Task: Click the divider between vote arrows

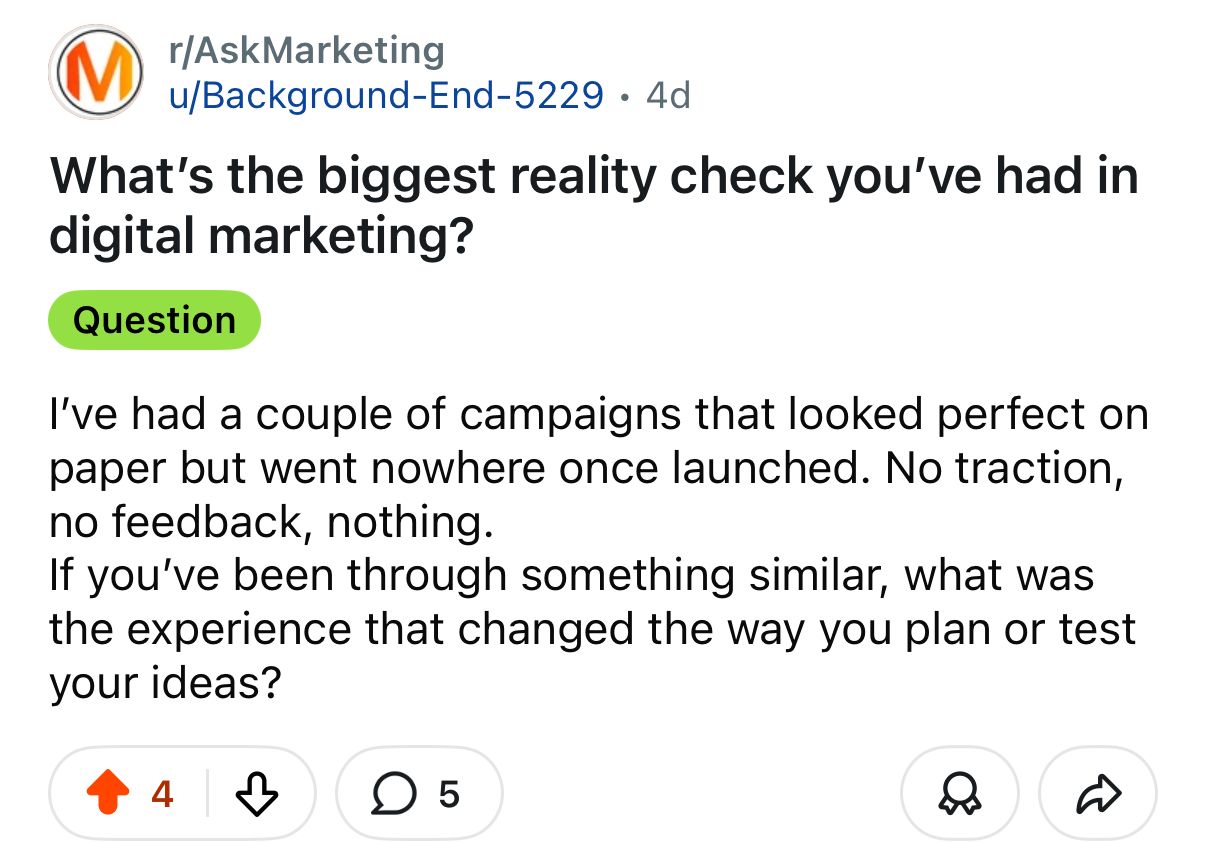Action: pyautogui.click(x=207, y=794)
